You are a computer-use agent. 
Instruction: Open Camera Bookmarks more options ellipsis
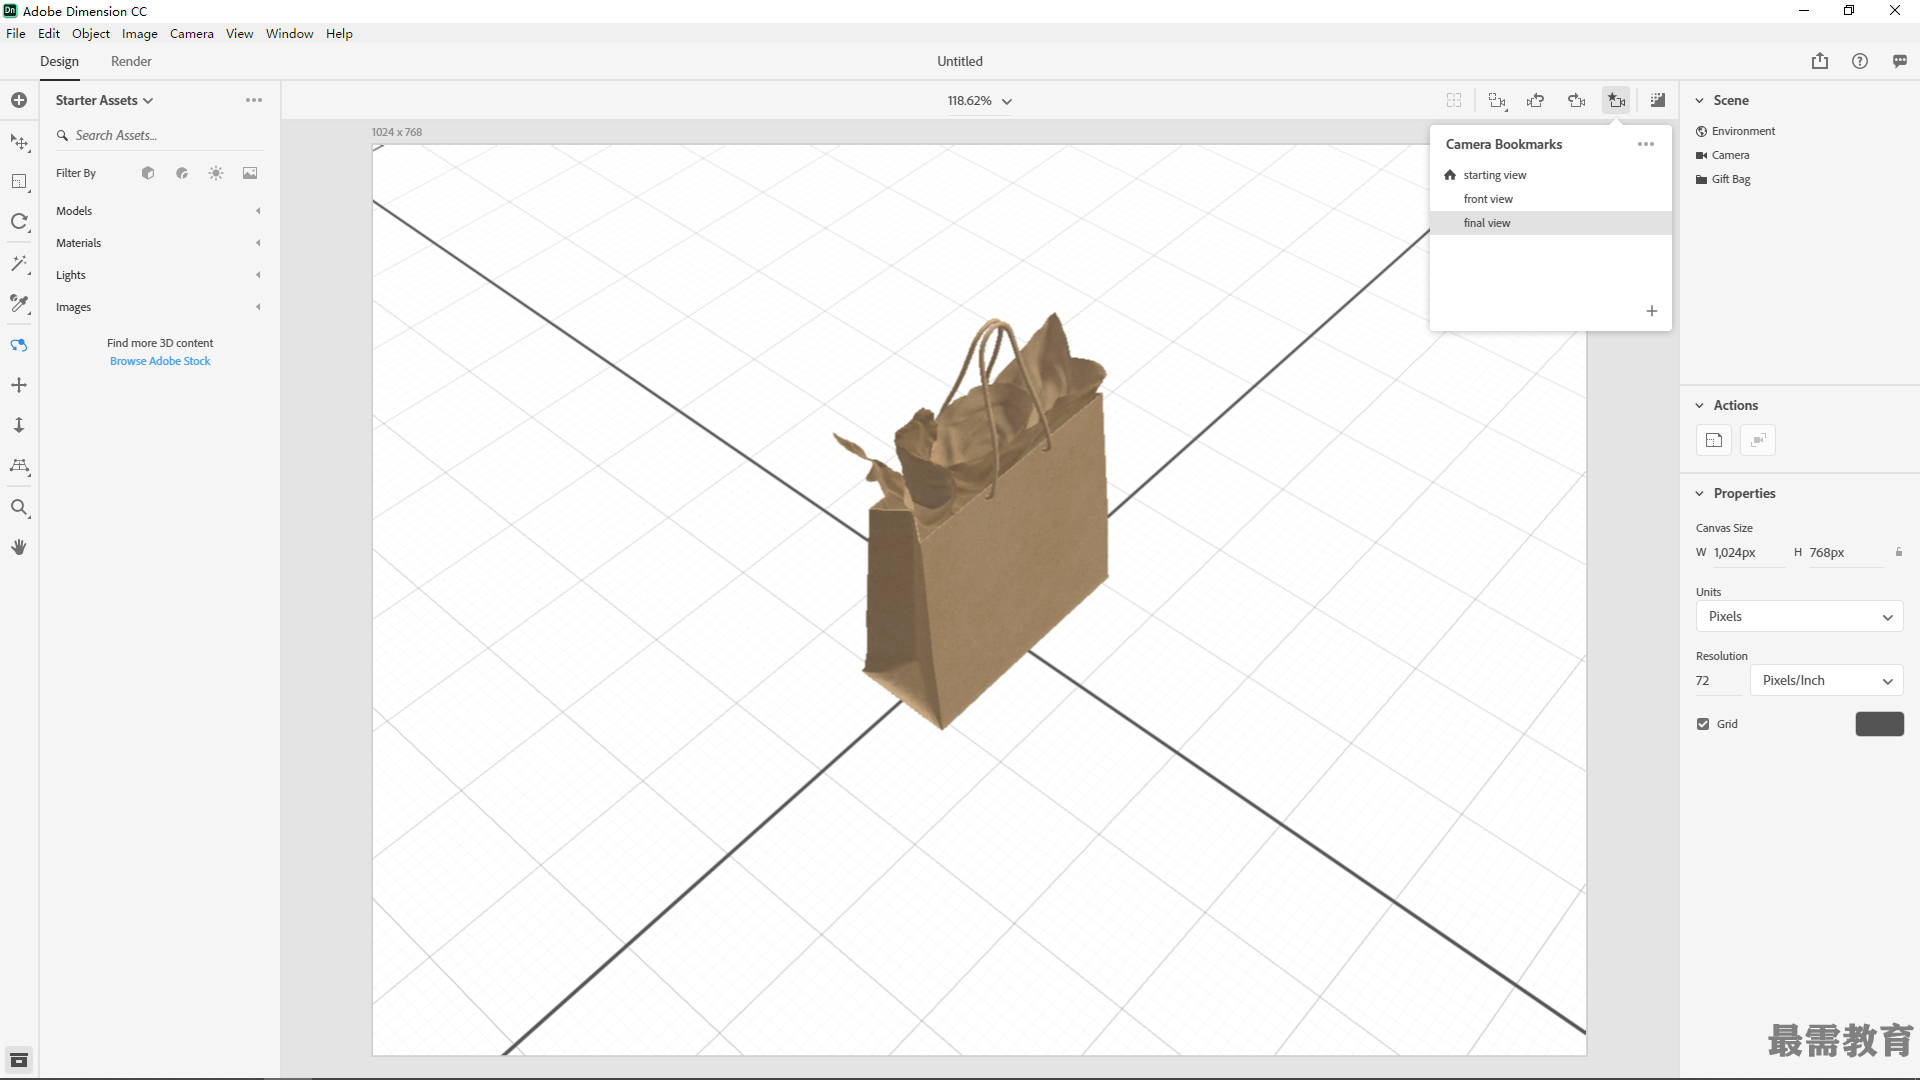click(1646, 144)
